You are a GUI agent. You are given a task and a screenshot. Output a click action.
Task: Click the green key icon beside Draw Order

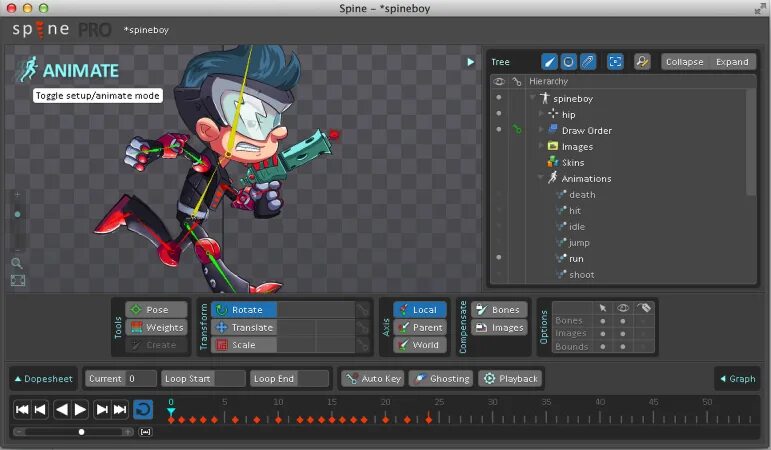(x=517, y=130)
